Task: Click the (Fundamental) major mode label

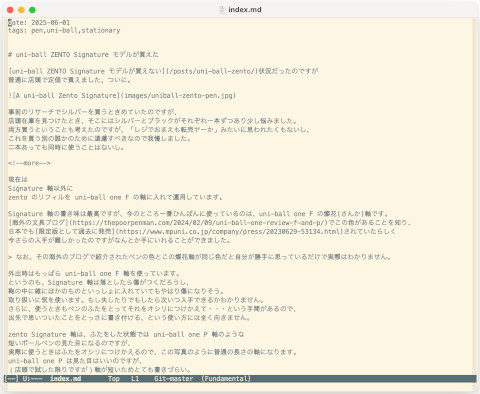Action: (x=226, y=379)
